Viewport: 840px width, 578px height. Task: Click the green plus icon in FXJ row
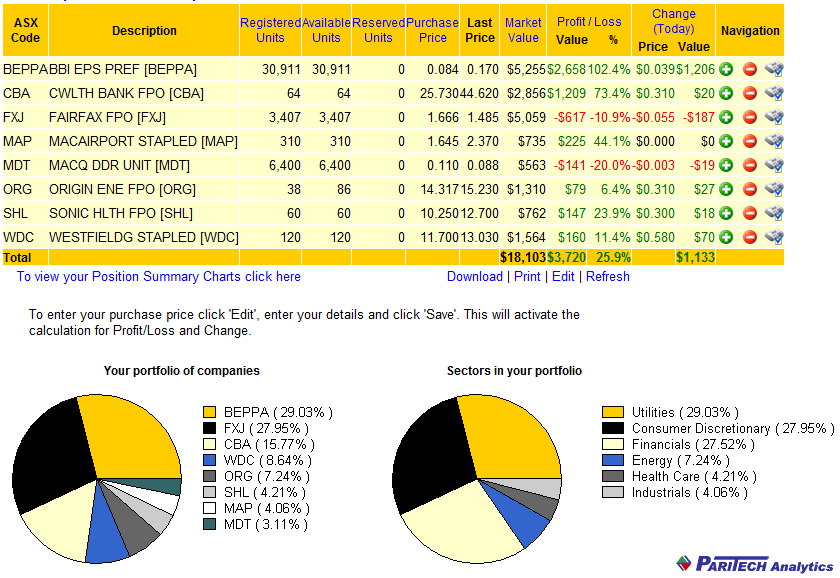pyautogui.click(x=726, y=117)
